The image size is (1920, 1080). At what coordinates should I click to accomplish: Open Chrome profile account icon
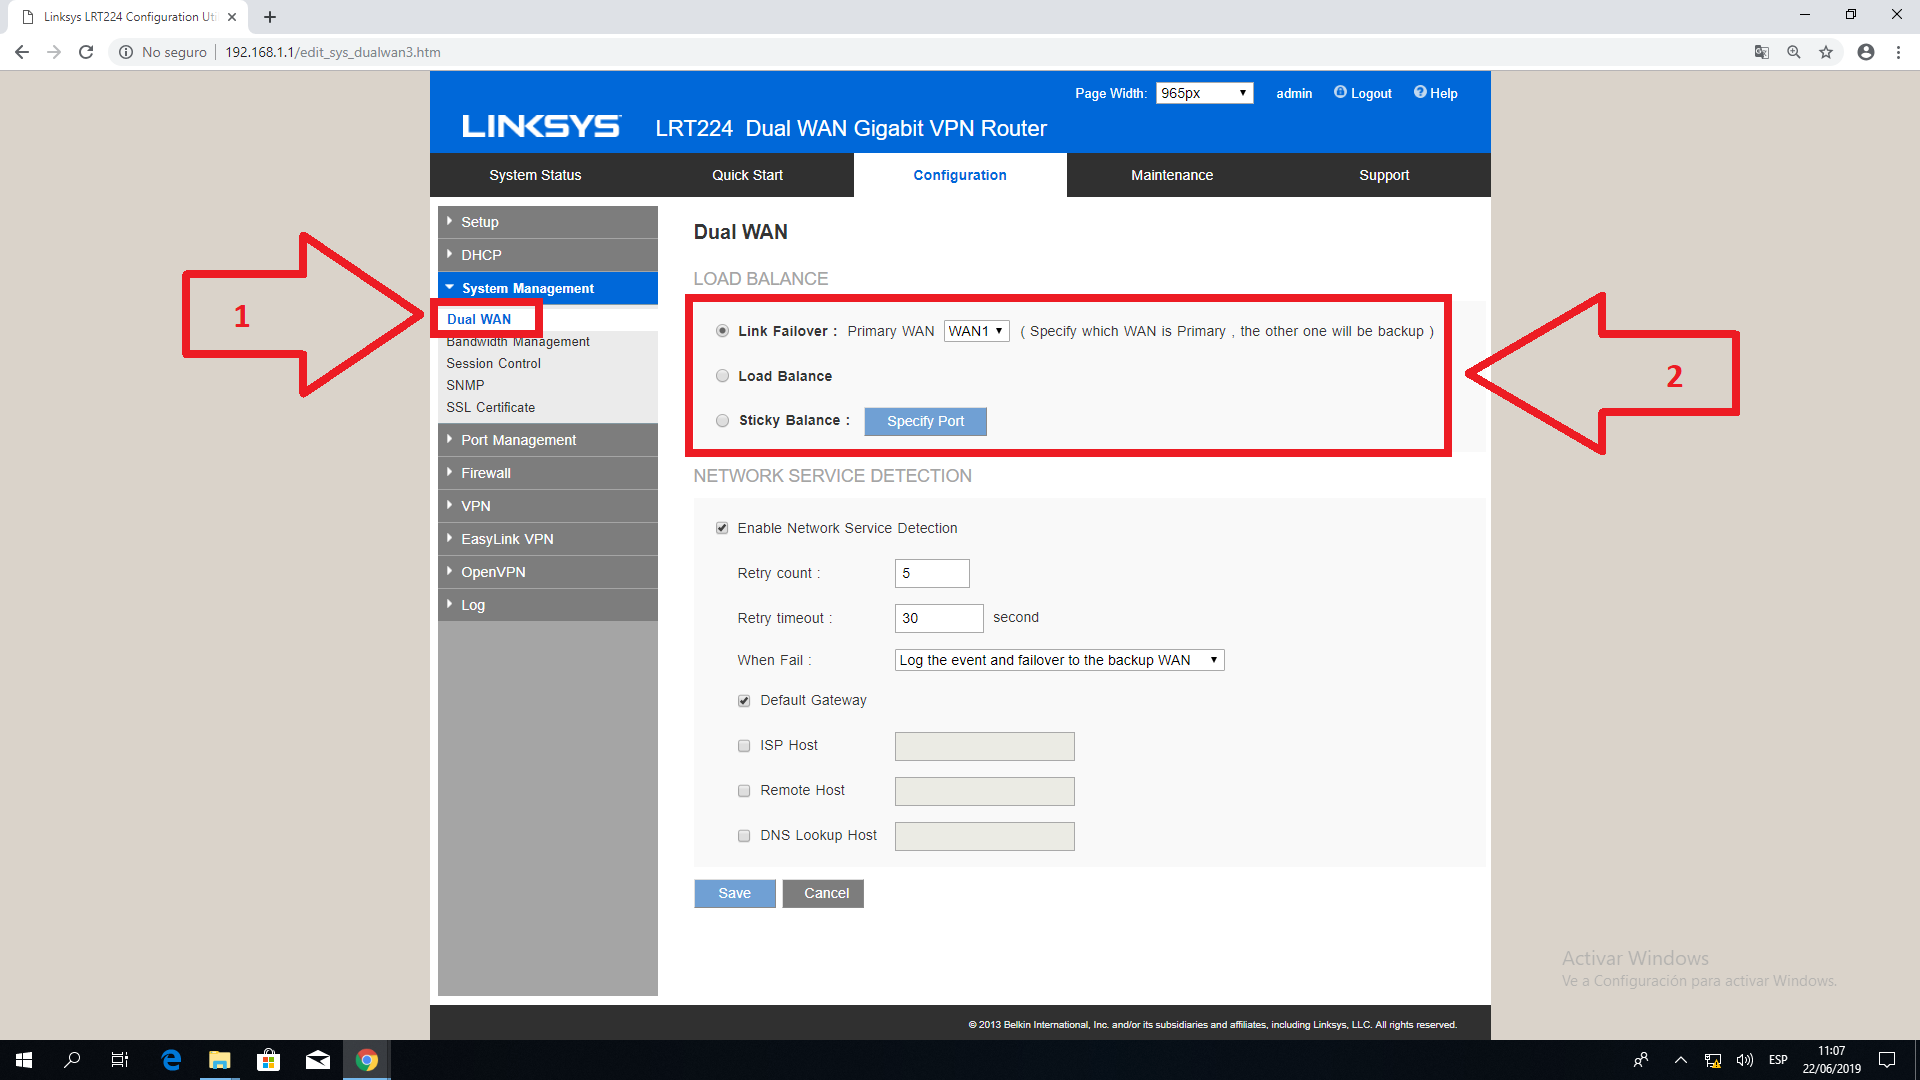point(1865,52)
